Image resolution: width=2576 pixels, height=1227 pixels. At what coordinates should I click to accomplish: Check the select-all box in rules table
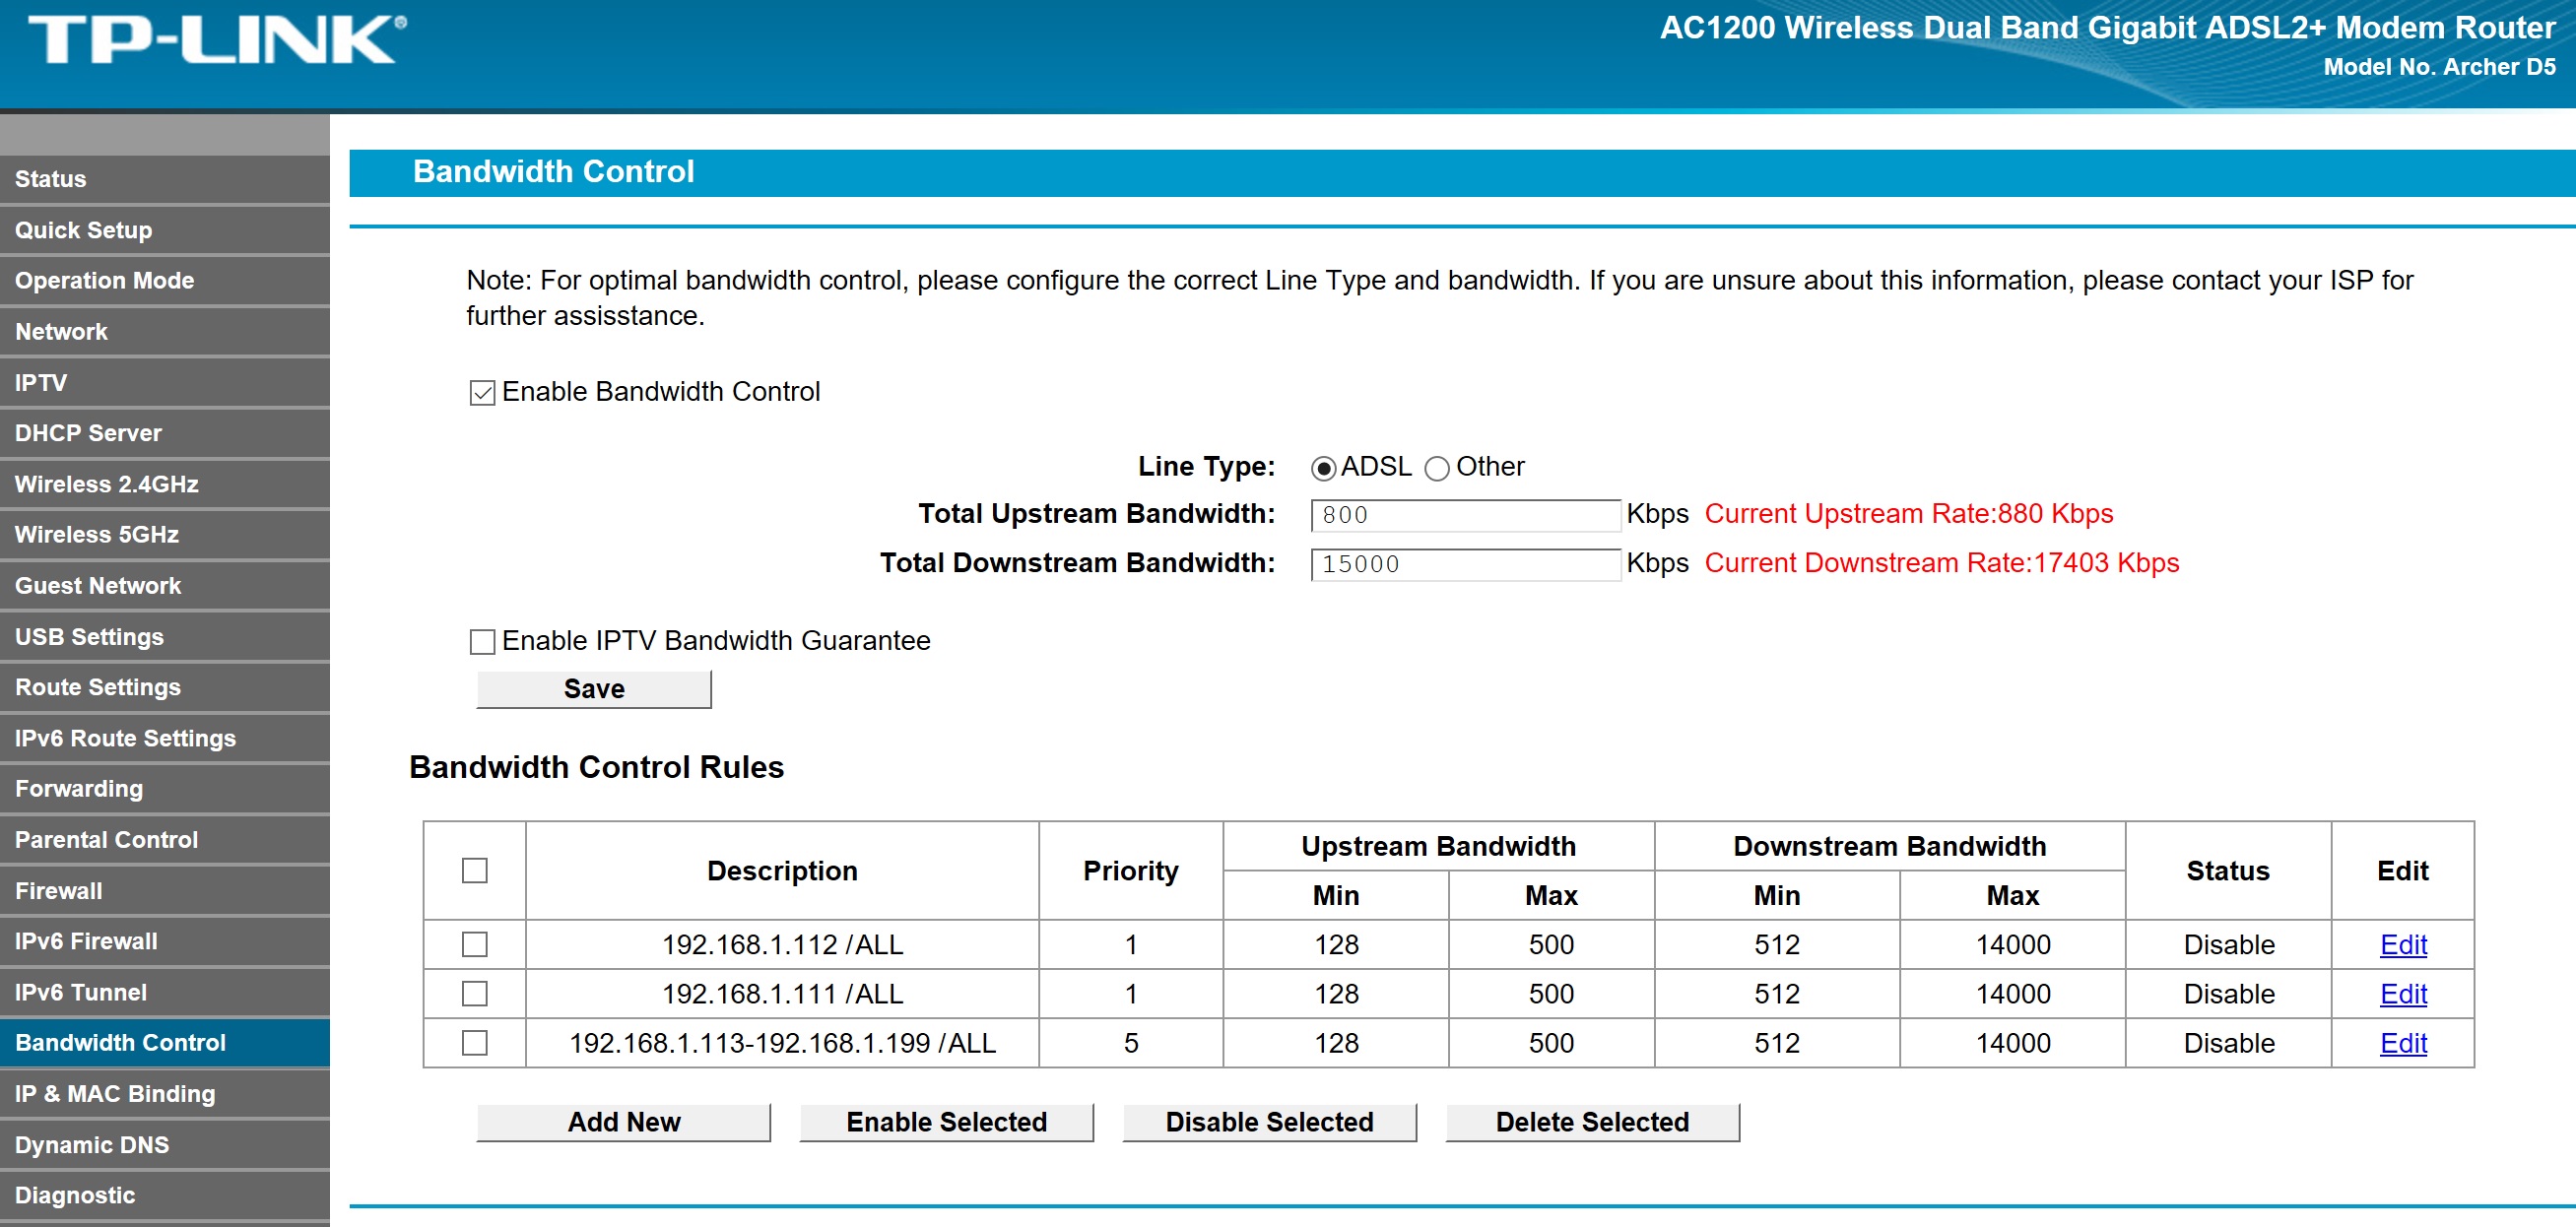474,871
